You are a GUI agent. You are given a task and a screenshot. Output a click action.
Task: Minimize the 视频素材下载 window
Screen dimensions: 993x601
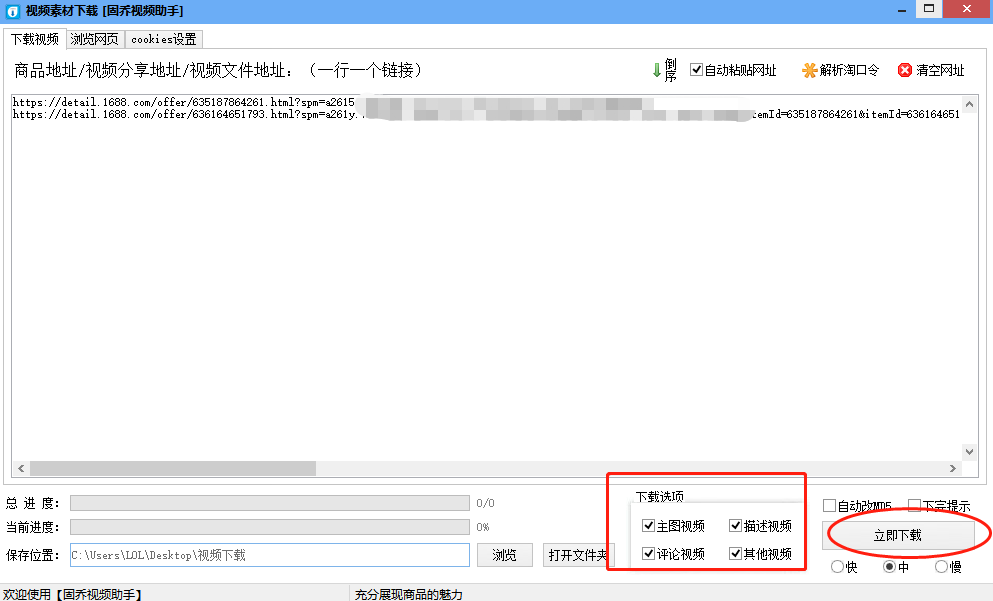click(902, 10)
